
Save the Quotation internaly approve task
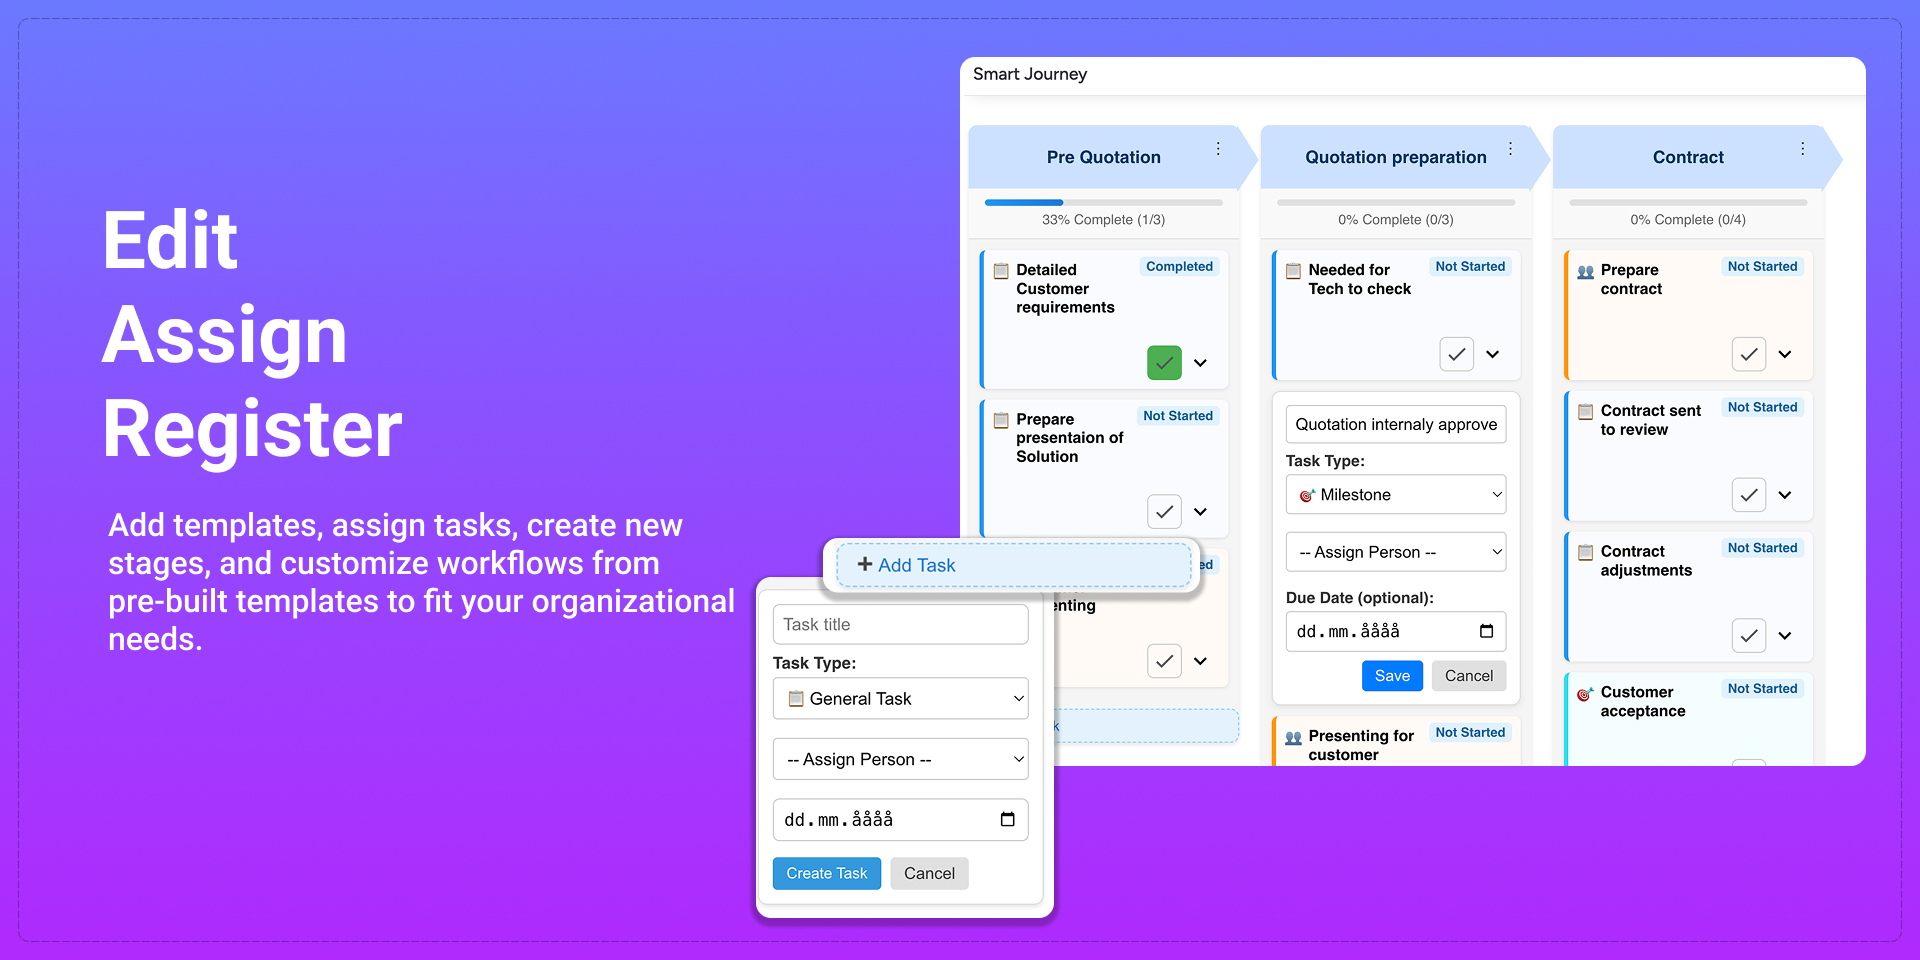click(1391, 676)
